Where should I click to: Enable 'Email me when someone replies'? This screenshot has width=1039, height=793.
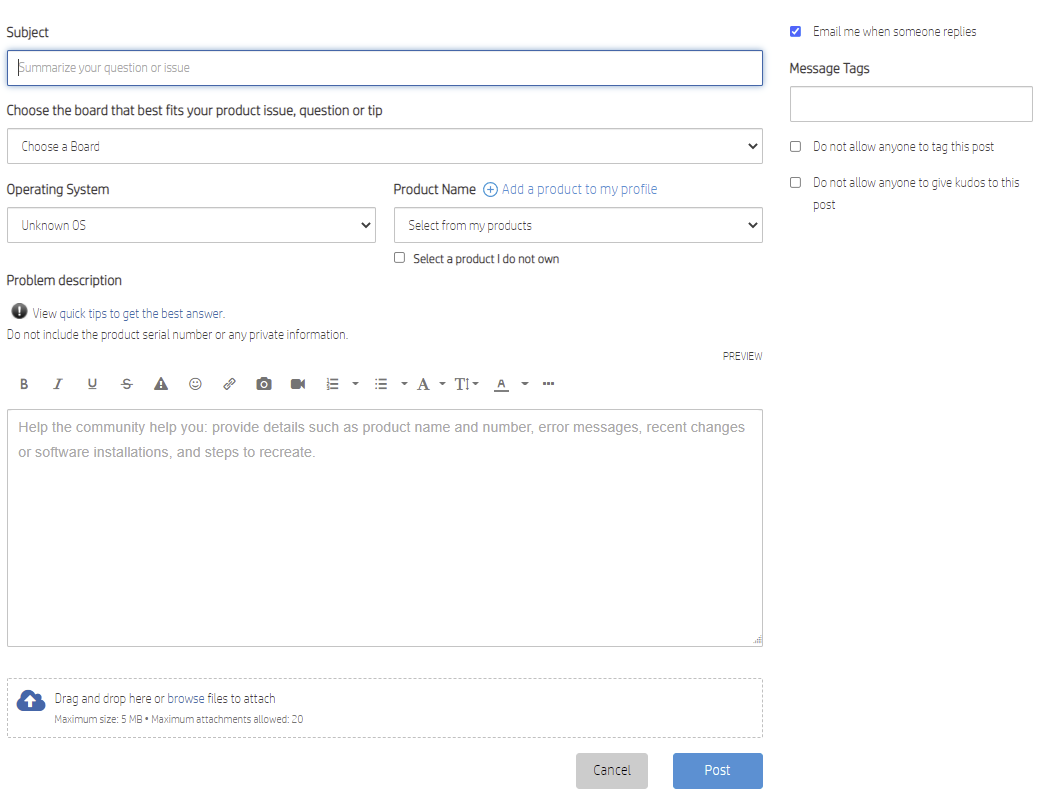tap(795, 31)
